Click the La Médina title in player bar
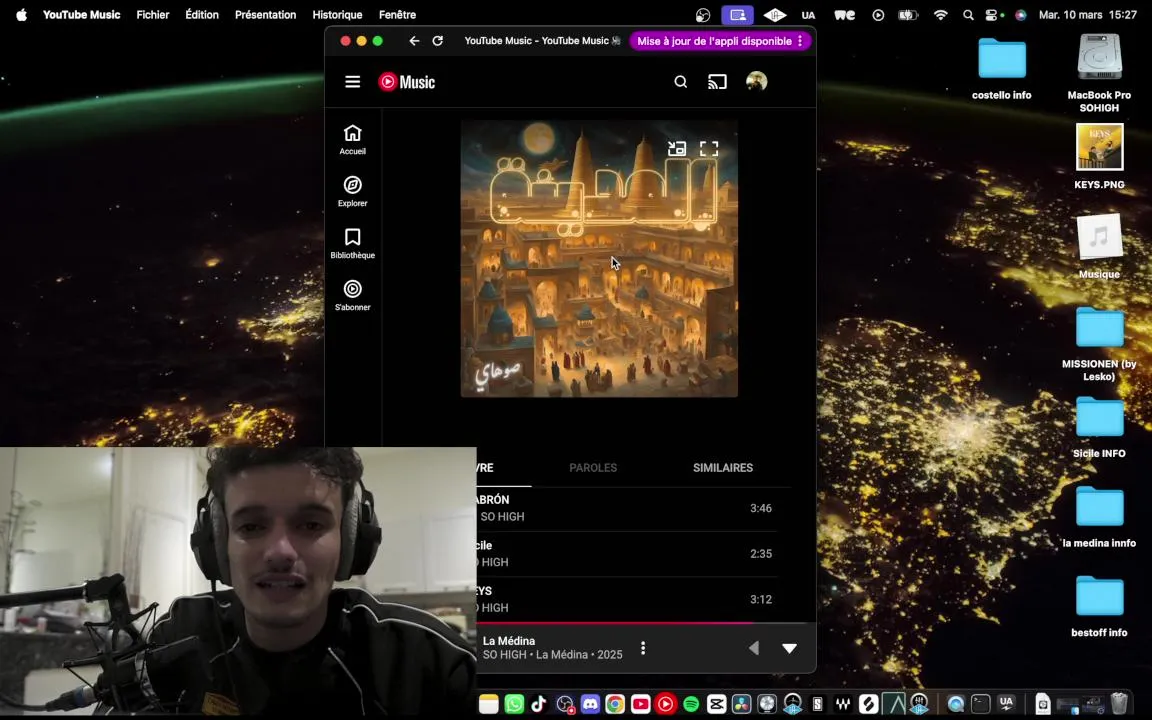This screenshot has height=720, width=1152. point(508,641)
